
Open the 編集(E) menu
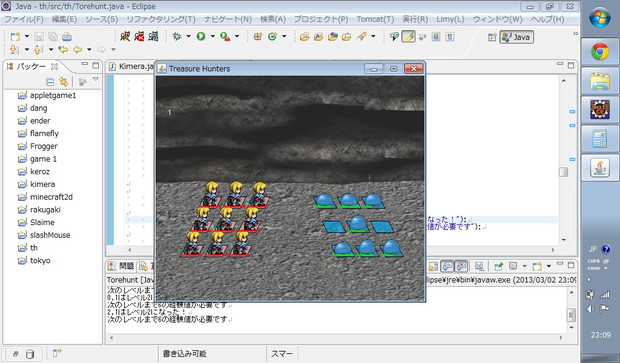[64, 19]
